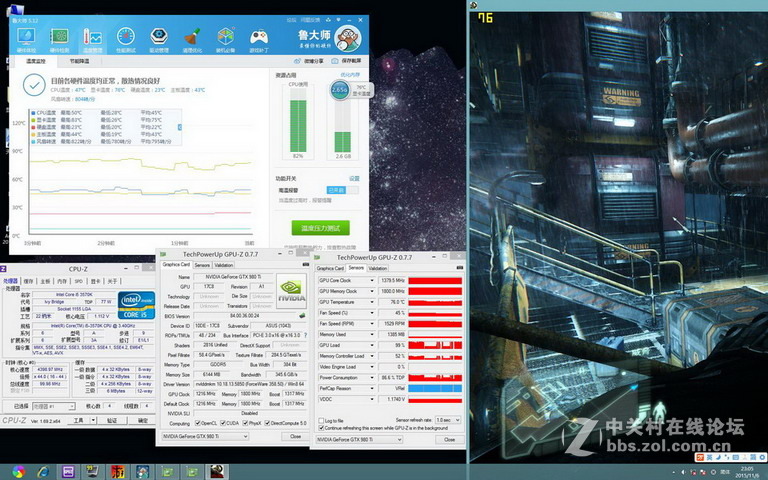Click NVIDIA logo in GPU-Z Graphics Card
The image size is (768, 480).
[x=291, y=291]
